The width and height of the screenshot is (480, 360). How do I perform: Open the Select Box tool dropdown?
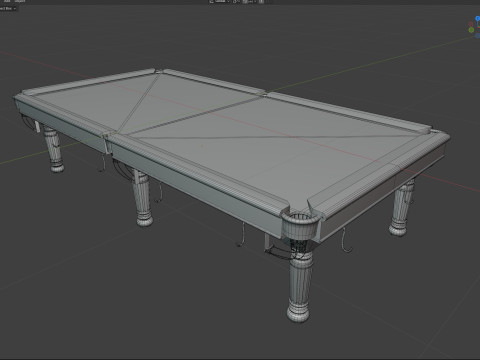(x=8, y=8)
